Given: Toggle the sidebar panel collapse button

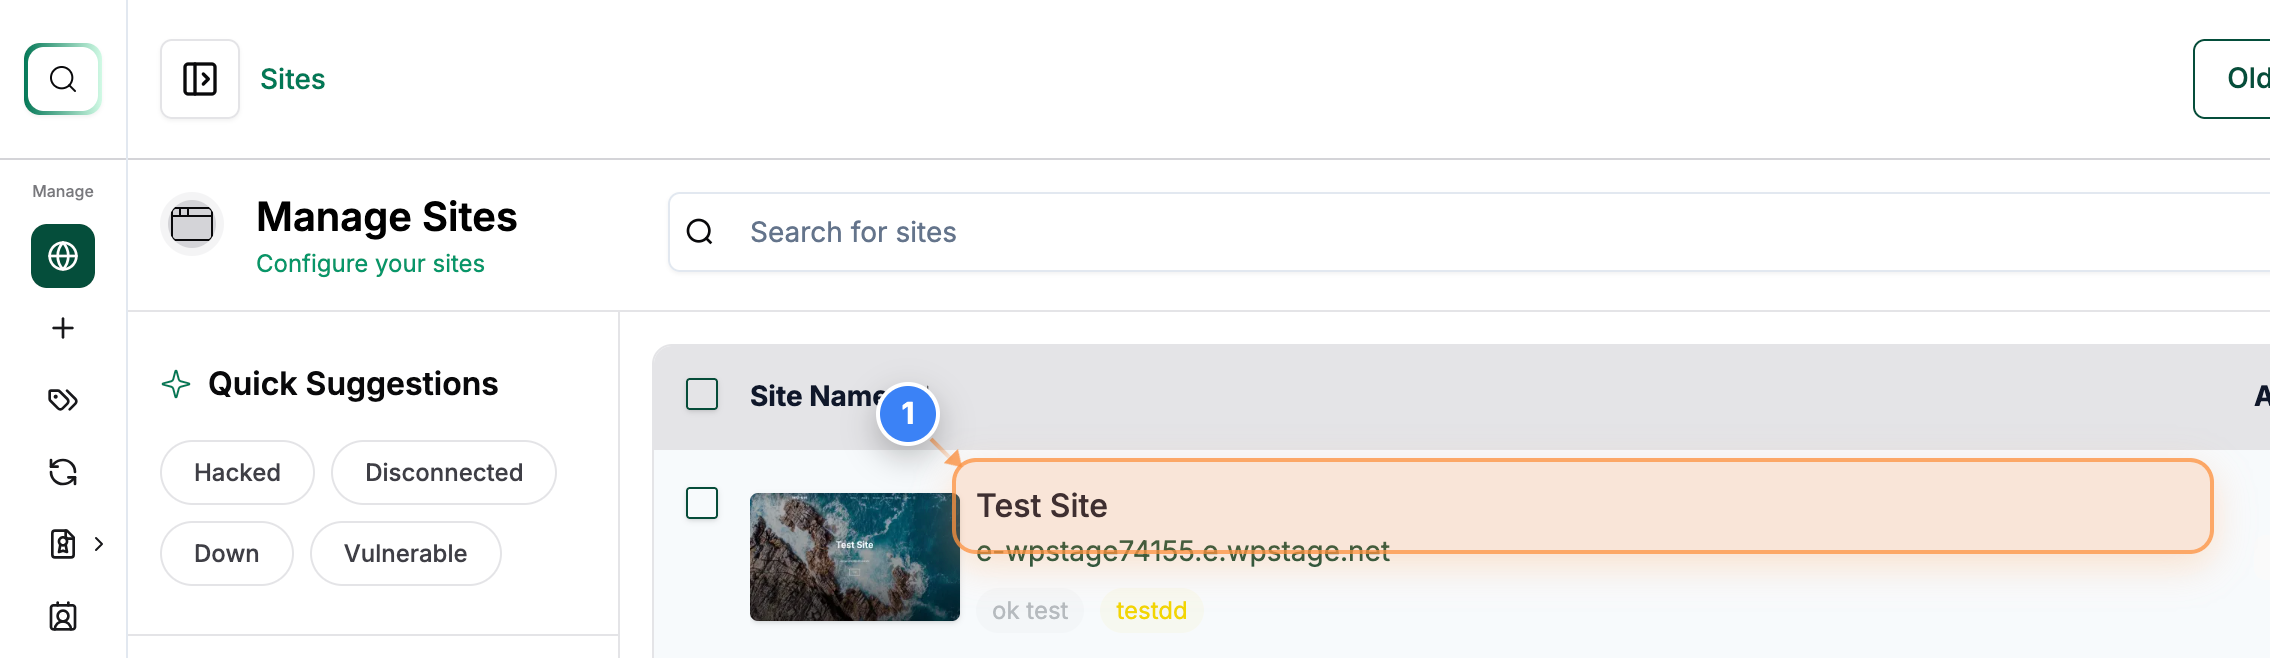Looking at the screenshot, I should point(200,79).
